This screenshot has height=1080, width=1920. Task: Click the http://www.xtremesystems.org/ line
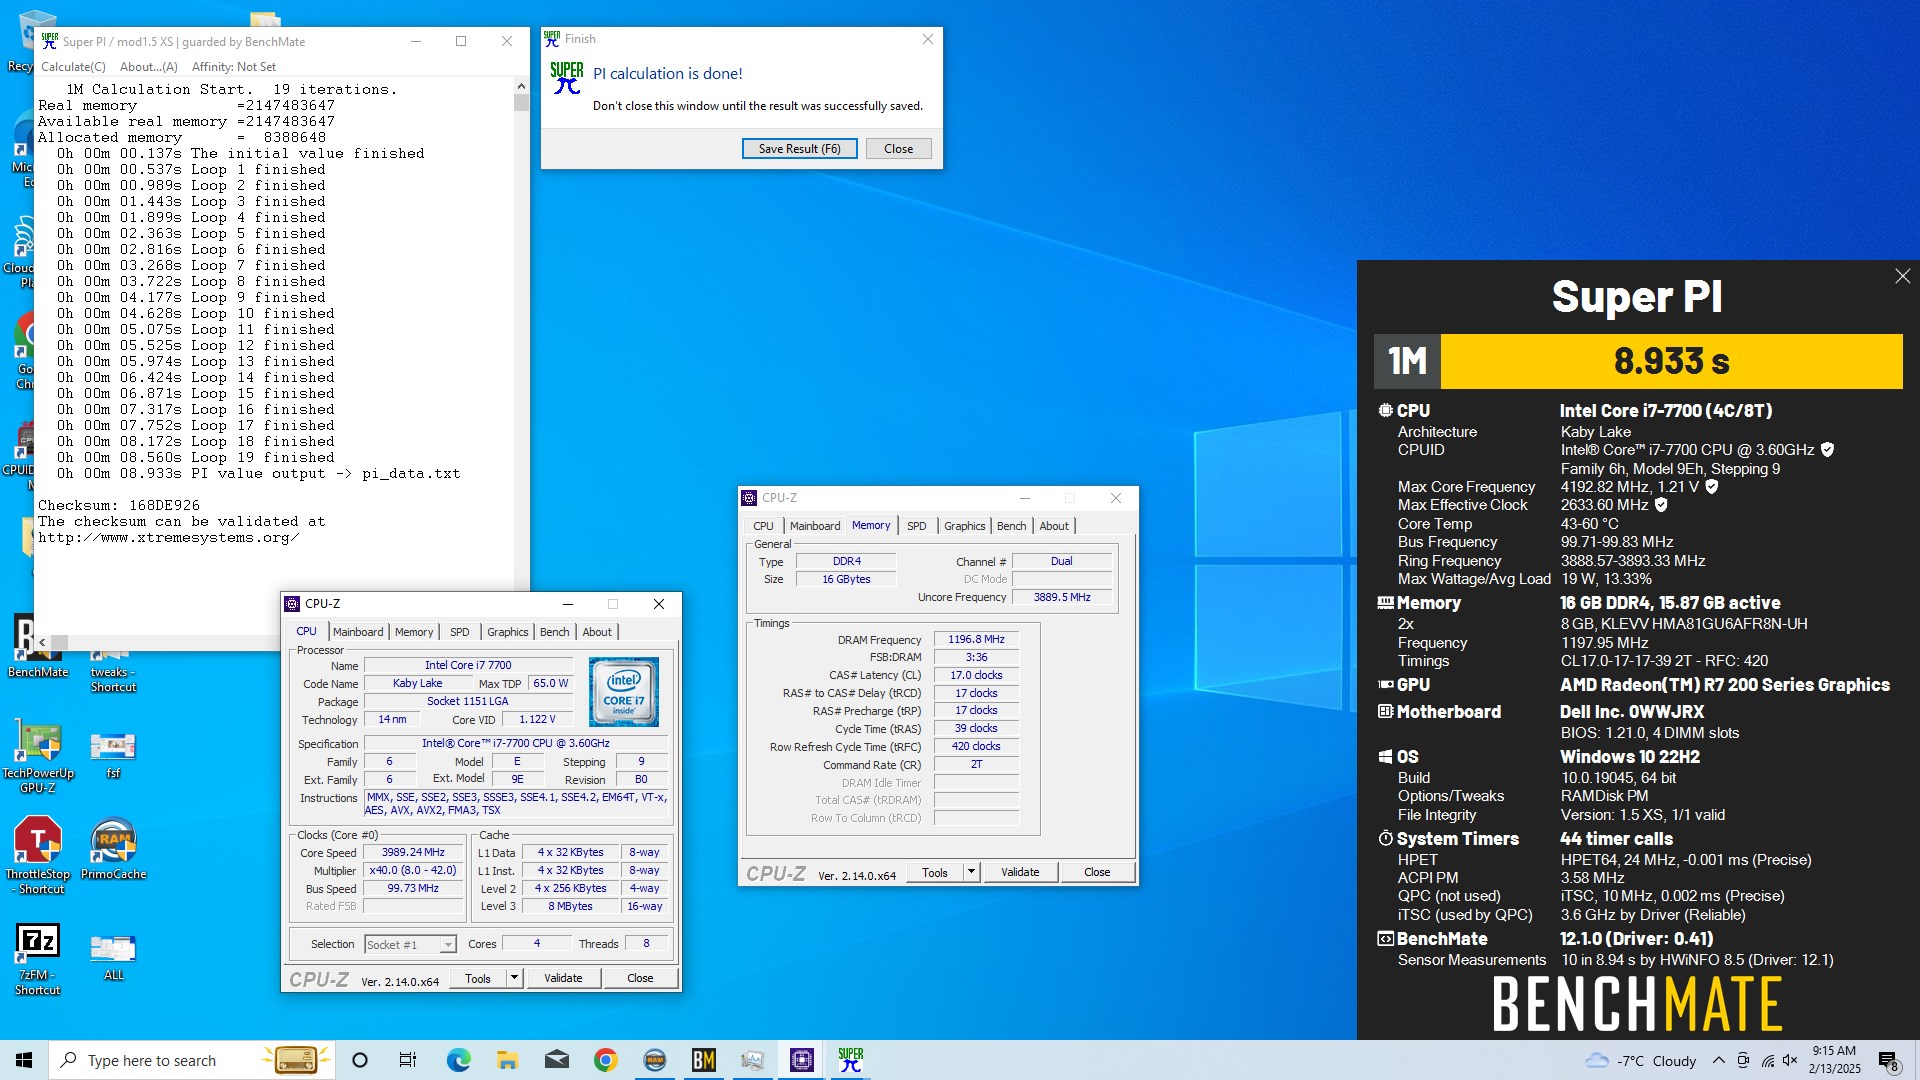[169, 538]
